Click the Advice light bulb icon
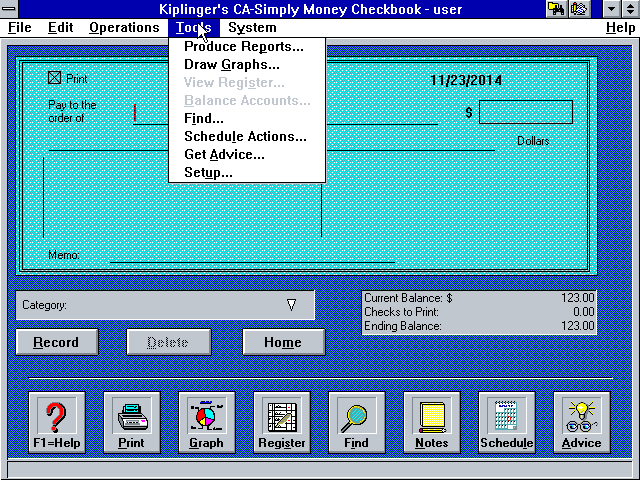640x480 pixels. (582, 422)
